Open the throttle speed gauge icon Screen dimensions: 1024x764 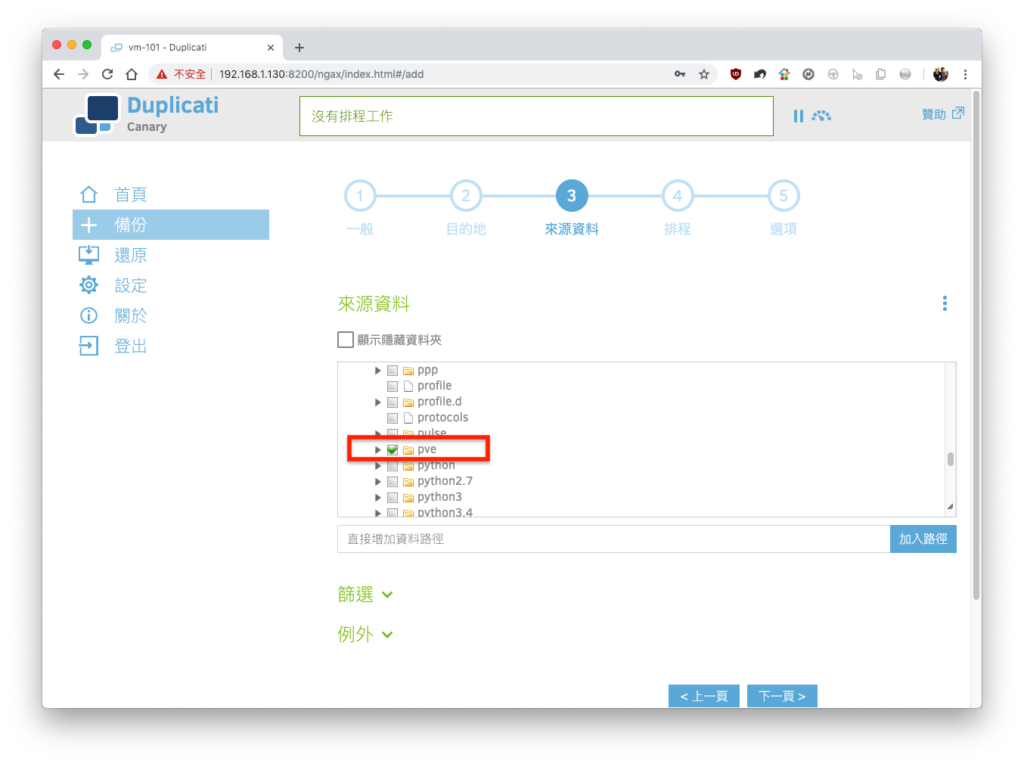click(822, 116)
